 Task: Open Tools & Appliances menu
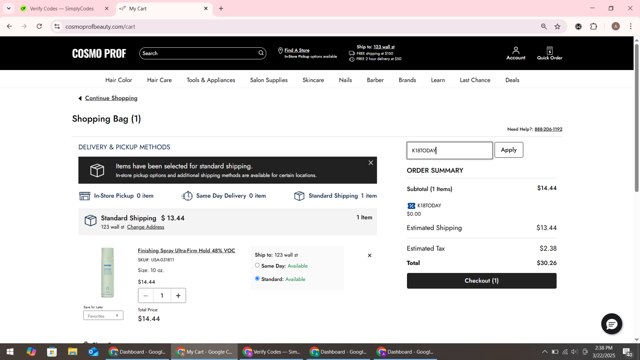[x=211, y=80]
